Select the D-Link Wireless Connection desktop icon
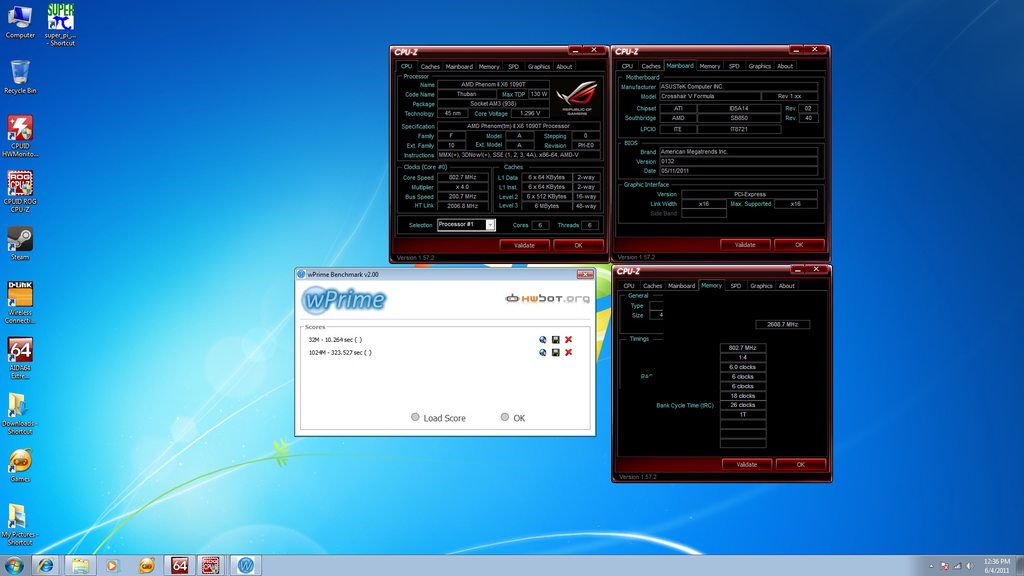The image size is (1024, 576). (x=20, y=302)
